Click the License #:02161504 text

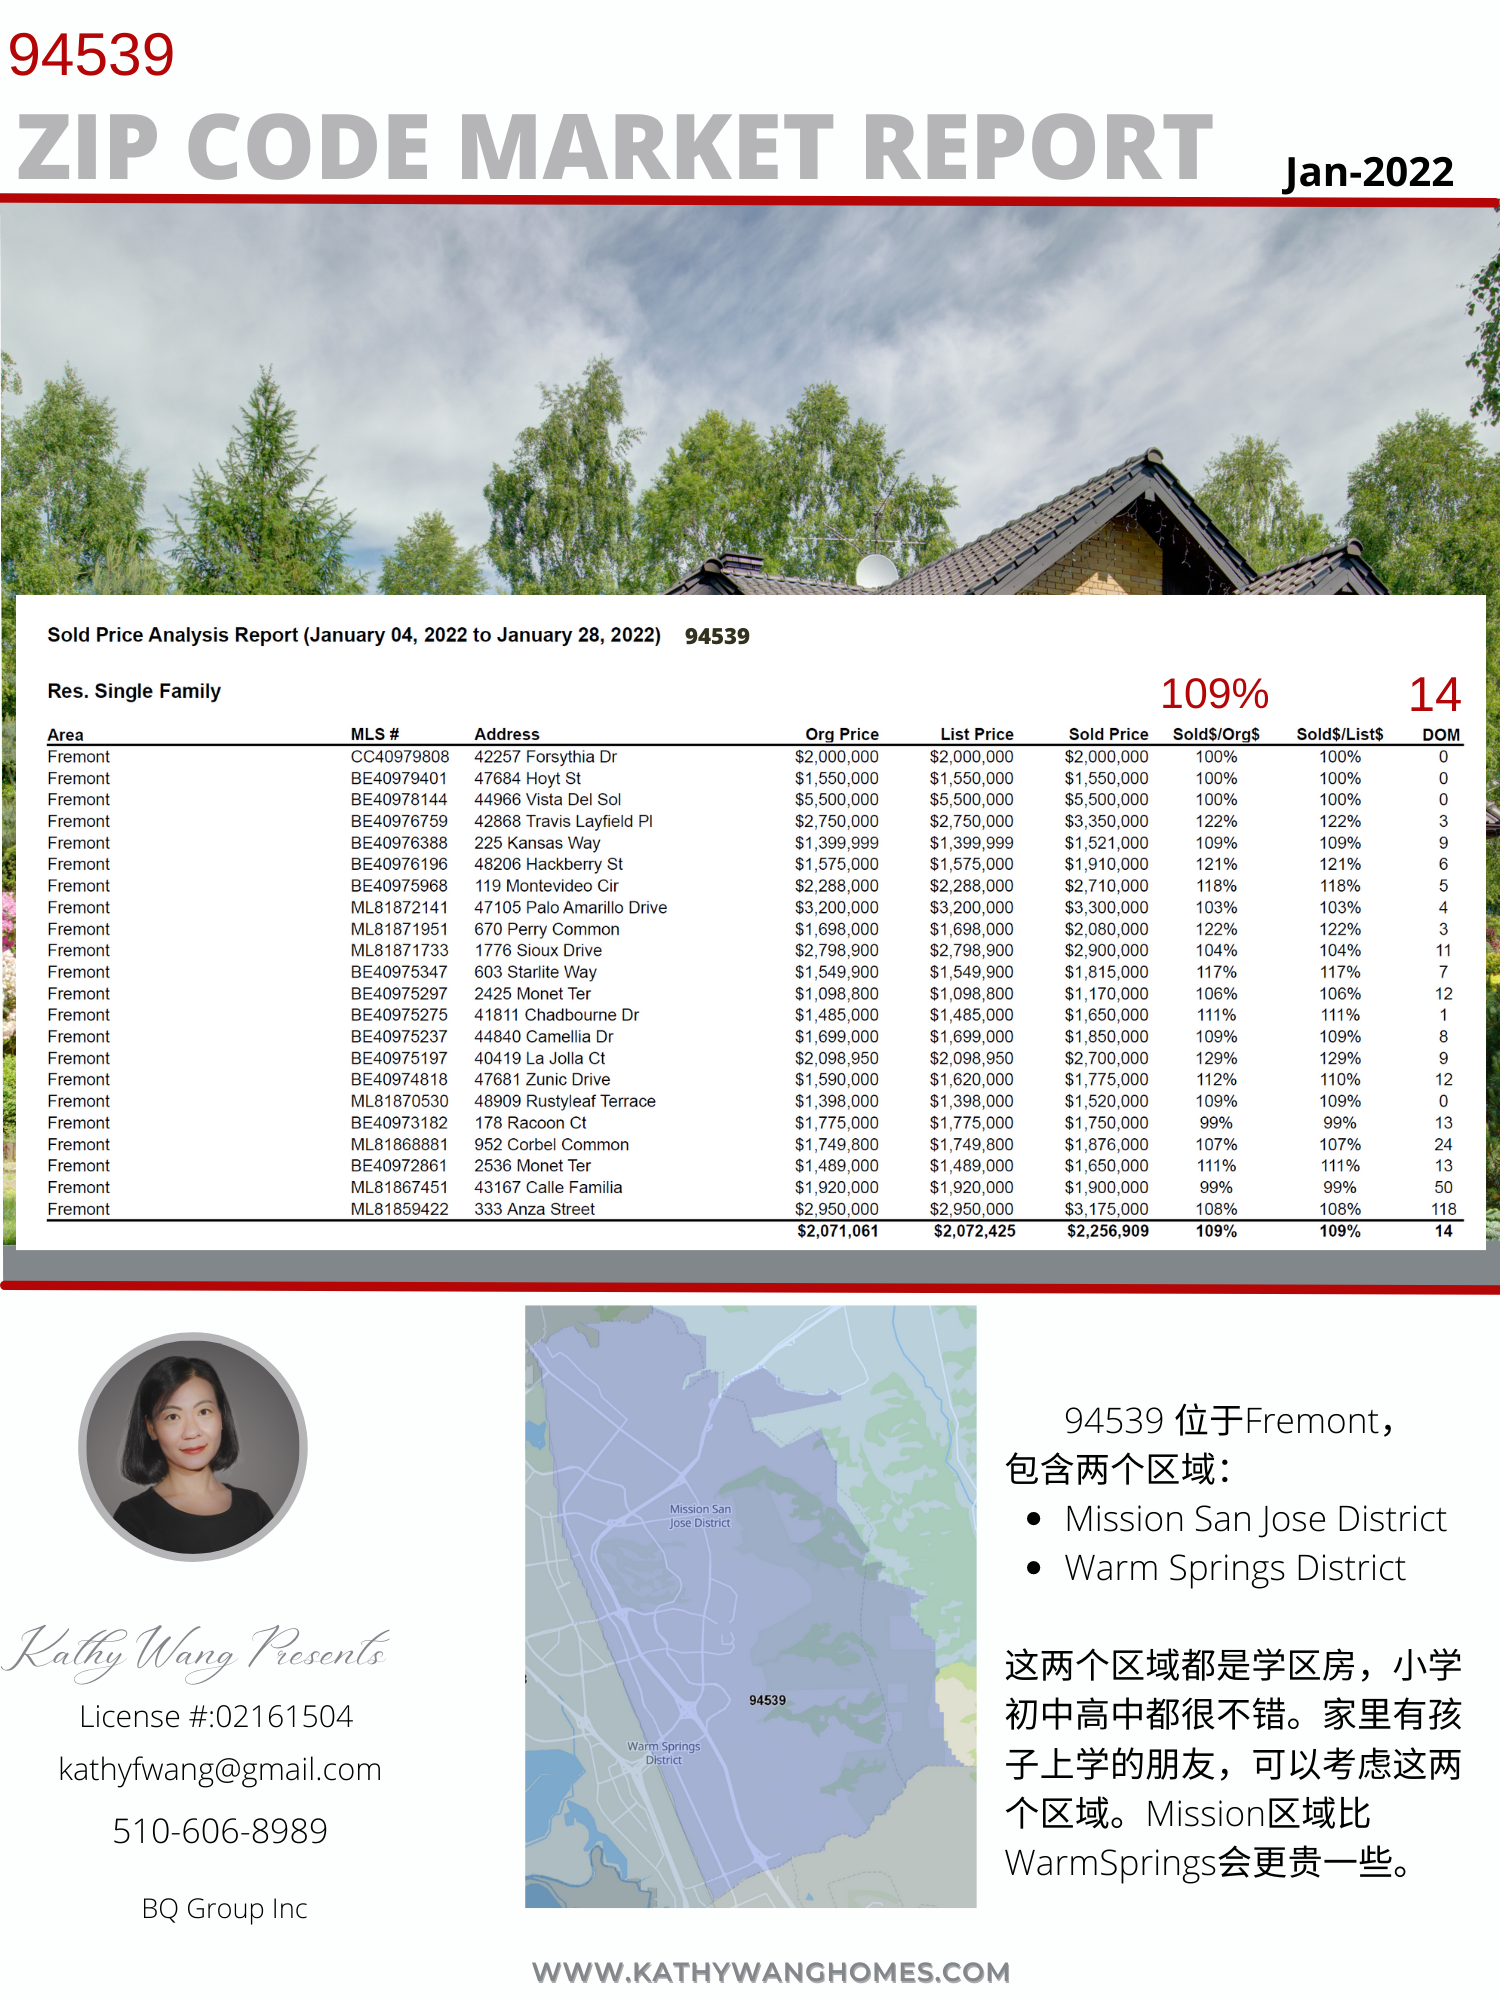217,1716
